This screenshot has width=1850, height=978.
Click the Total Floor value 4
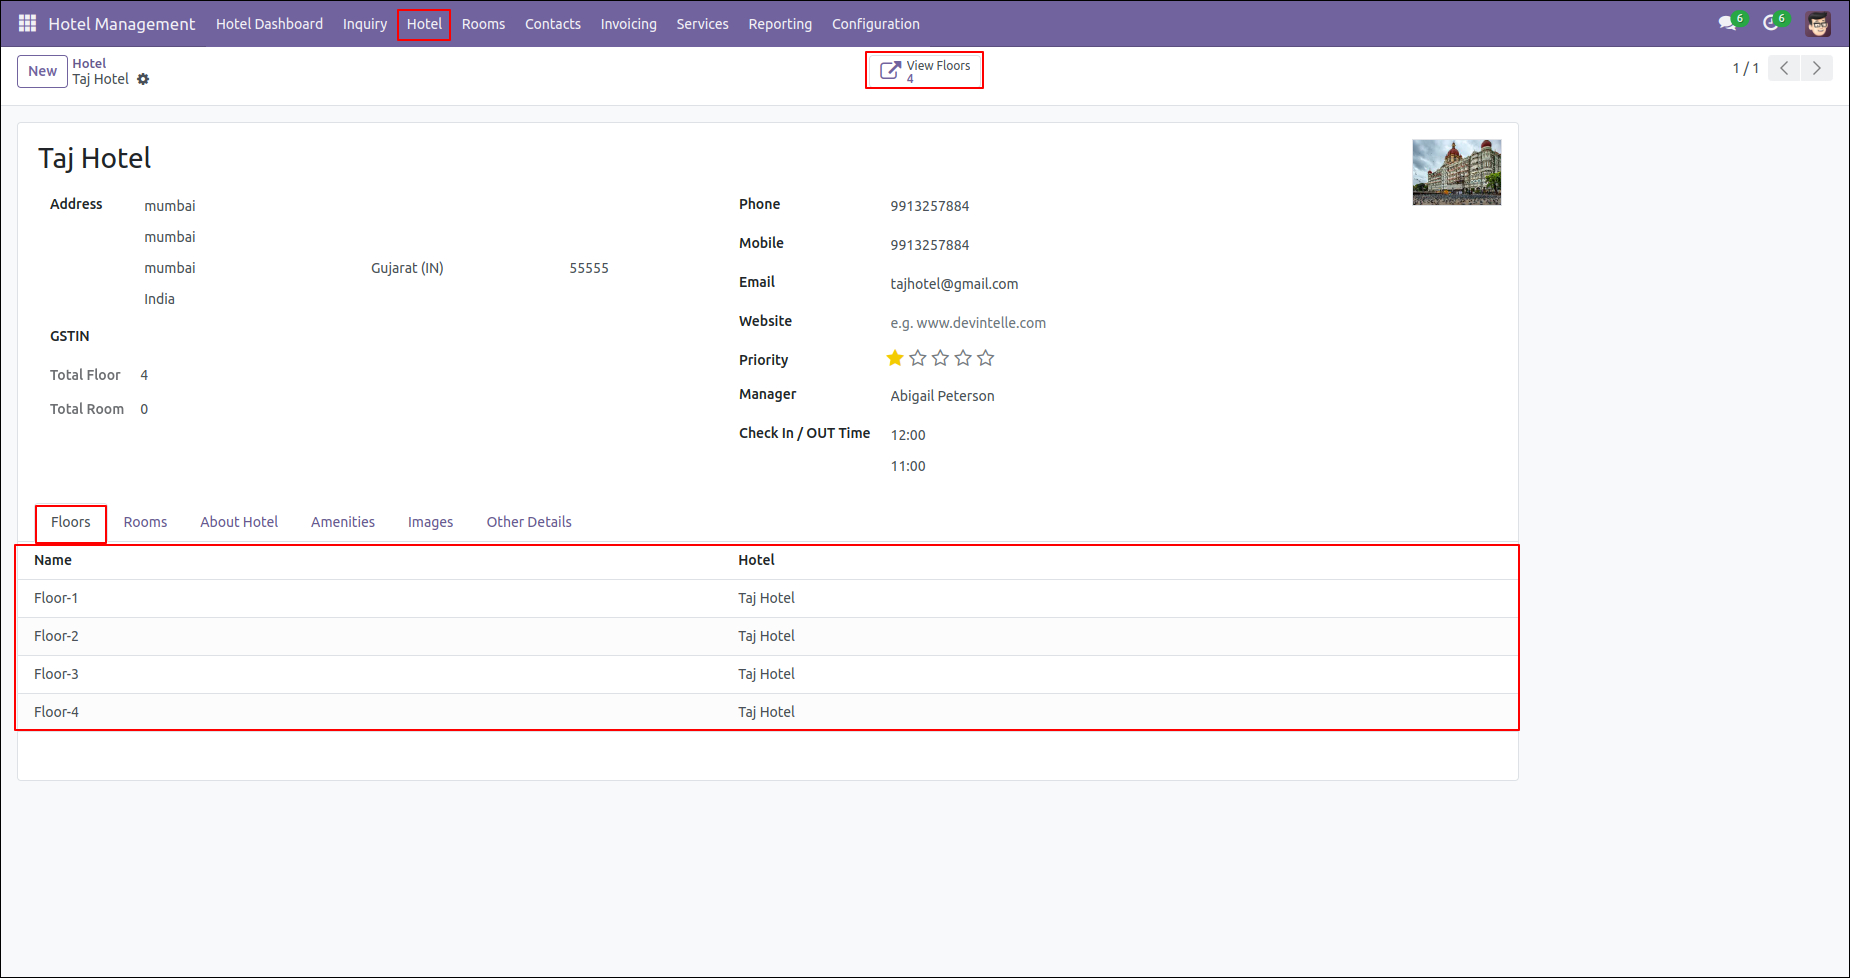click(x=144, y=375)
